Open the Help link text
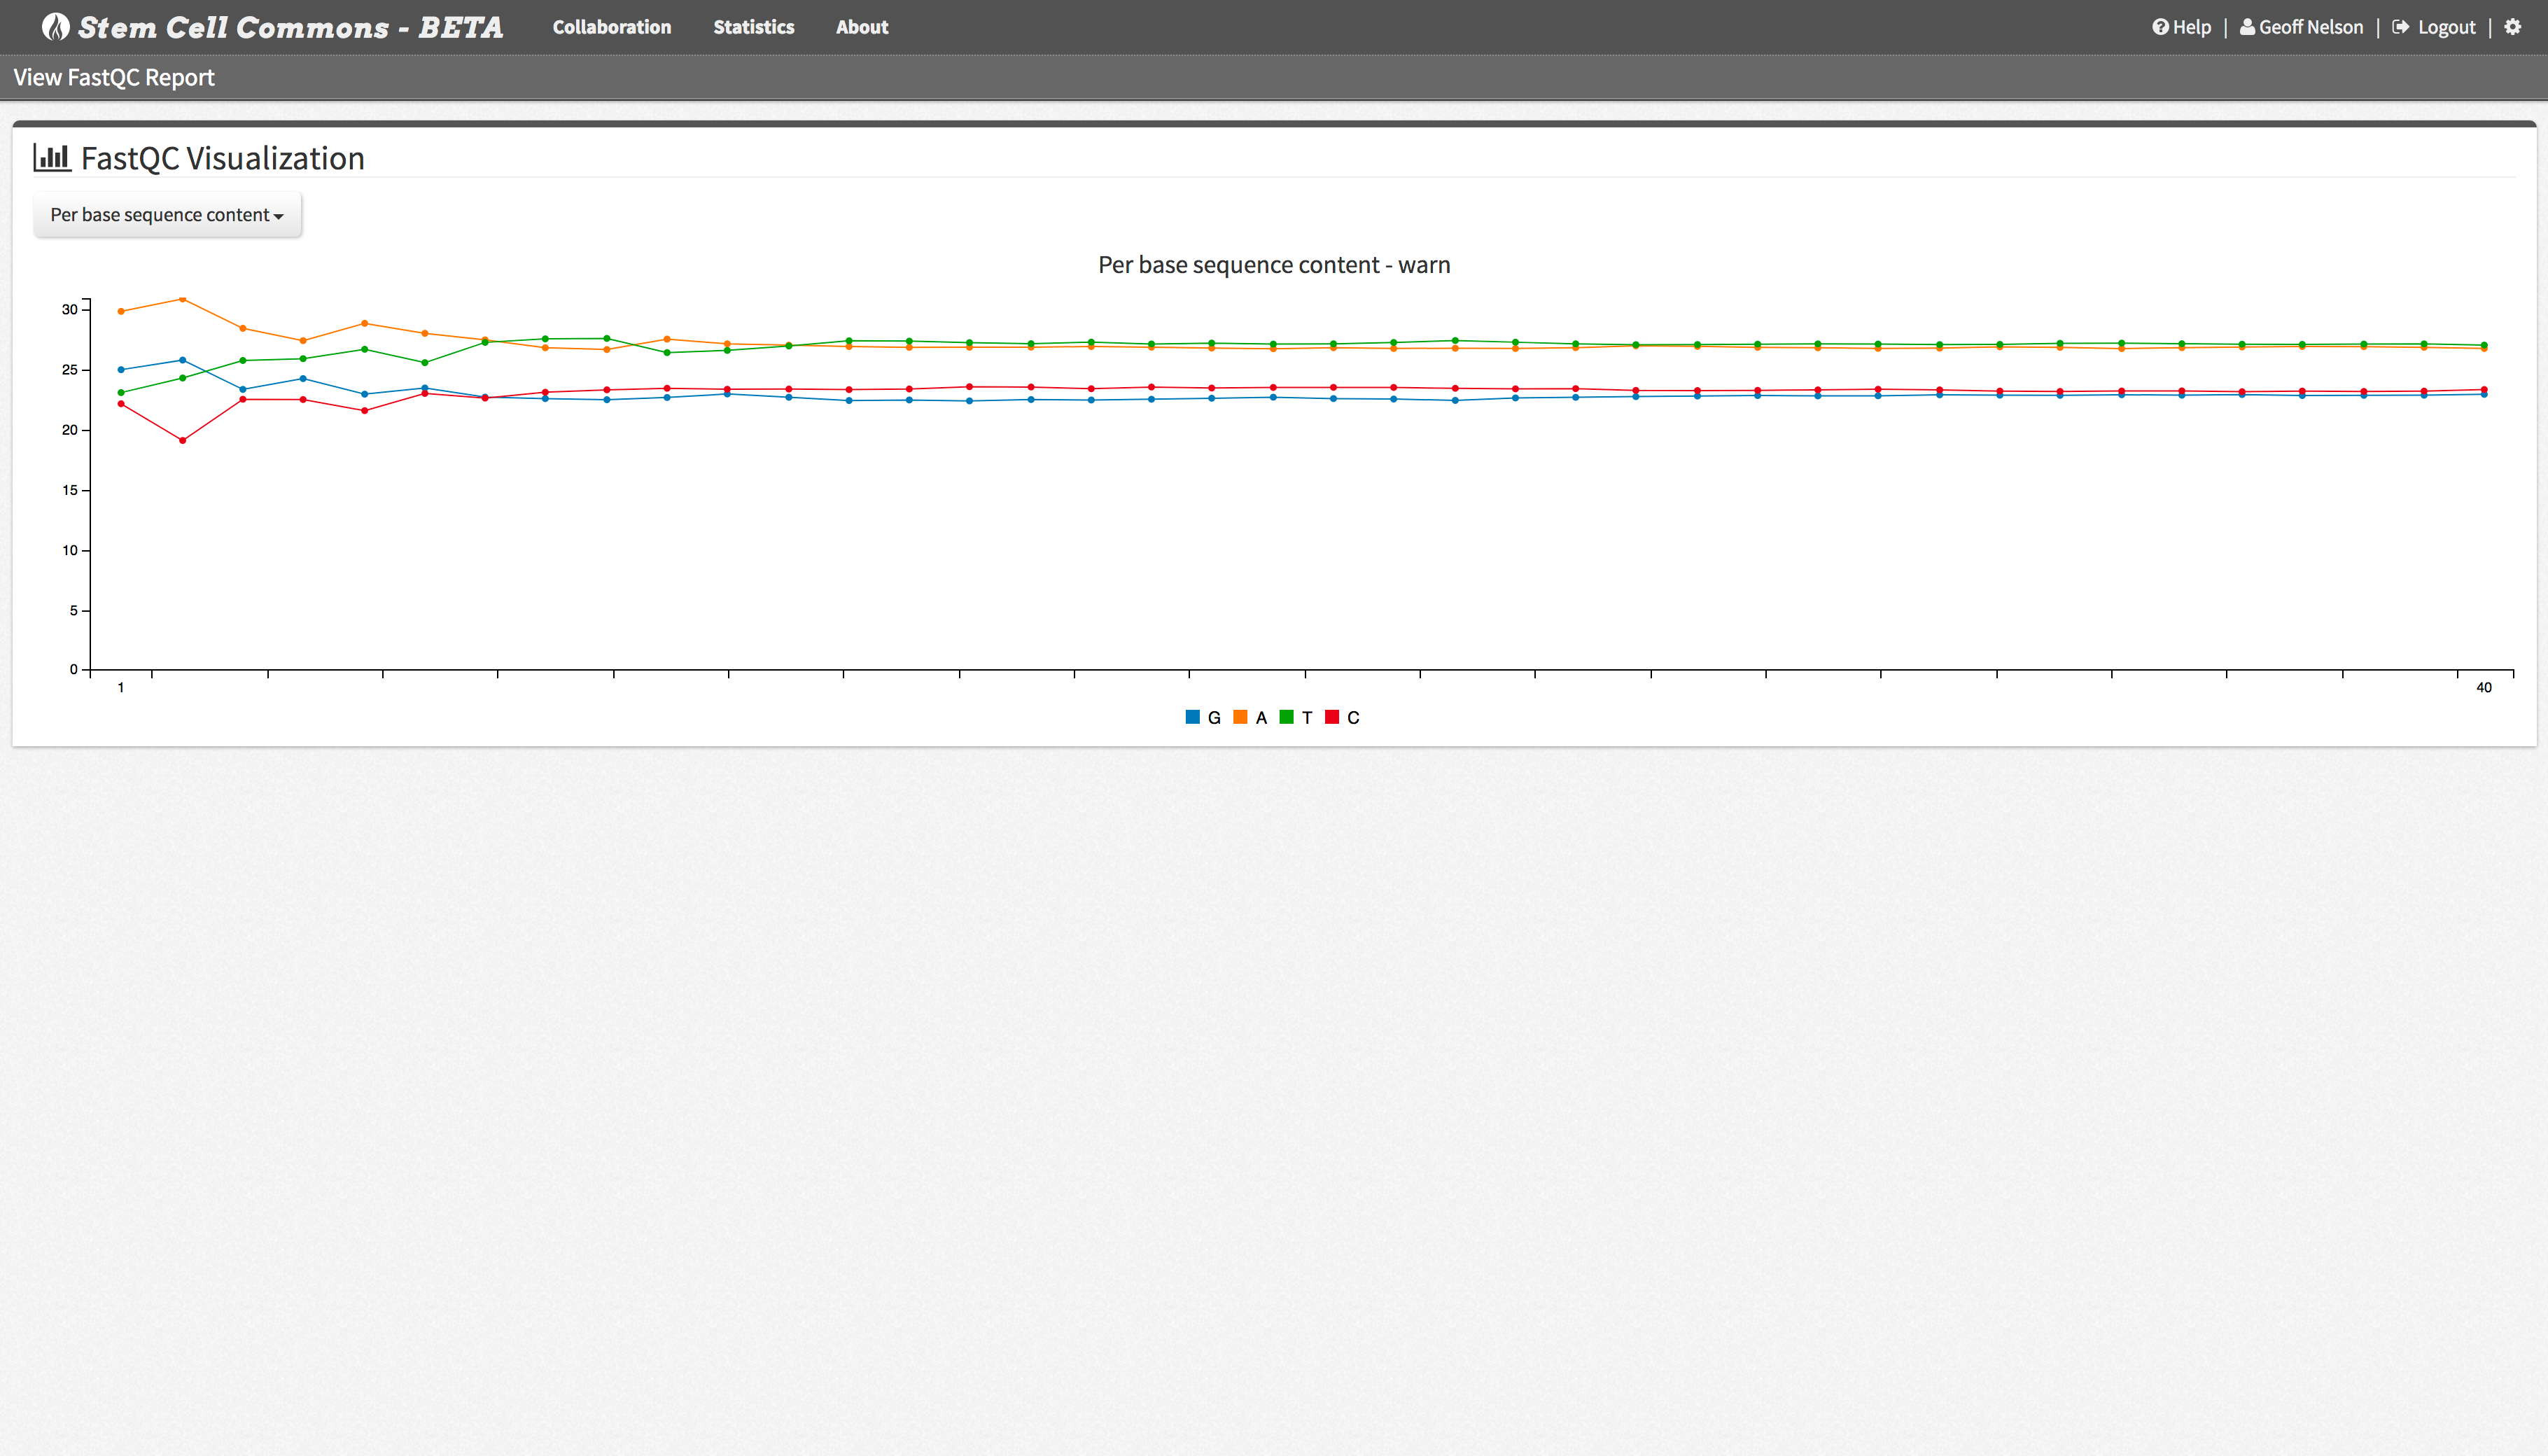 pos(2192,27)
